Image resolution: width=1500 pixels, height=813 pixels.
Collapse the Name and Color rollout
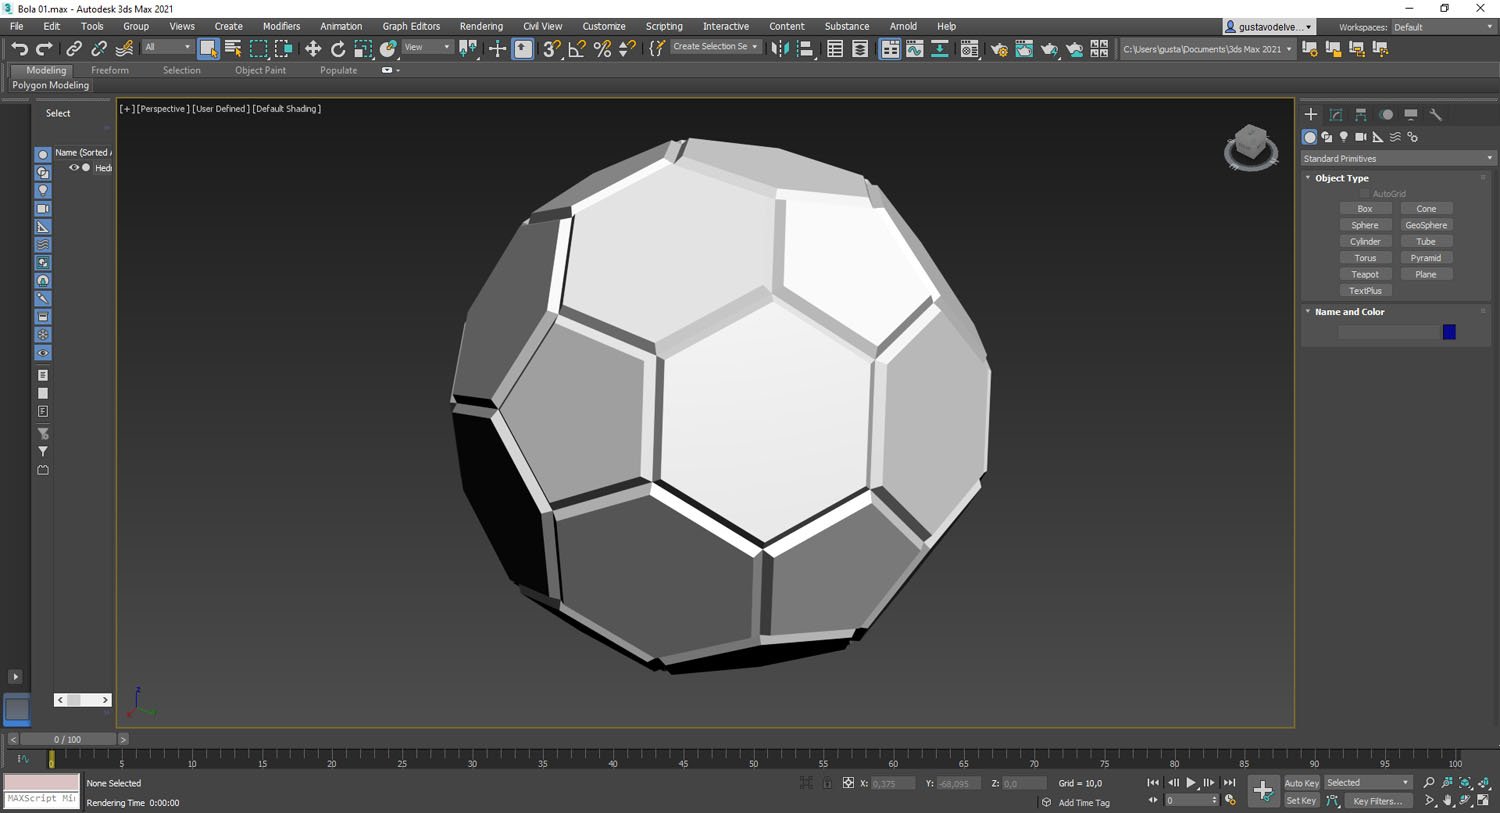(1349, 312)
